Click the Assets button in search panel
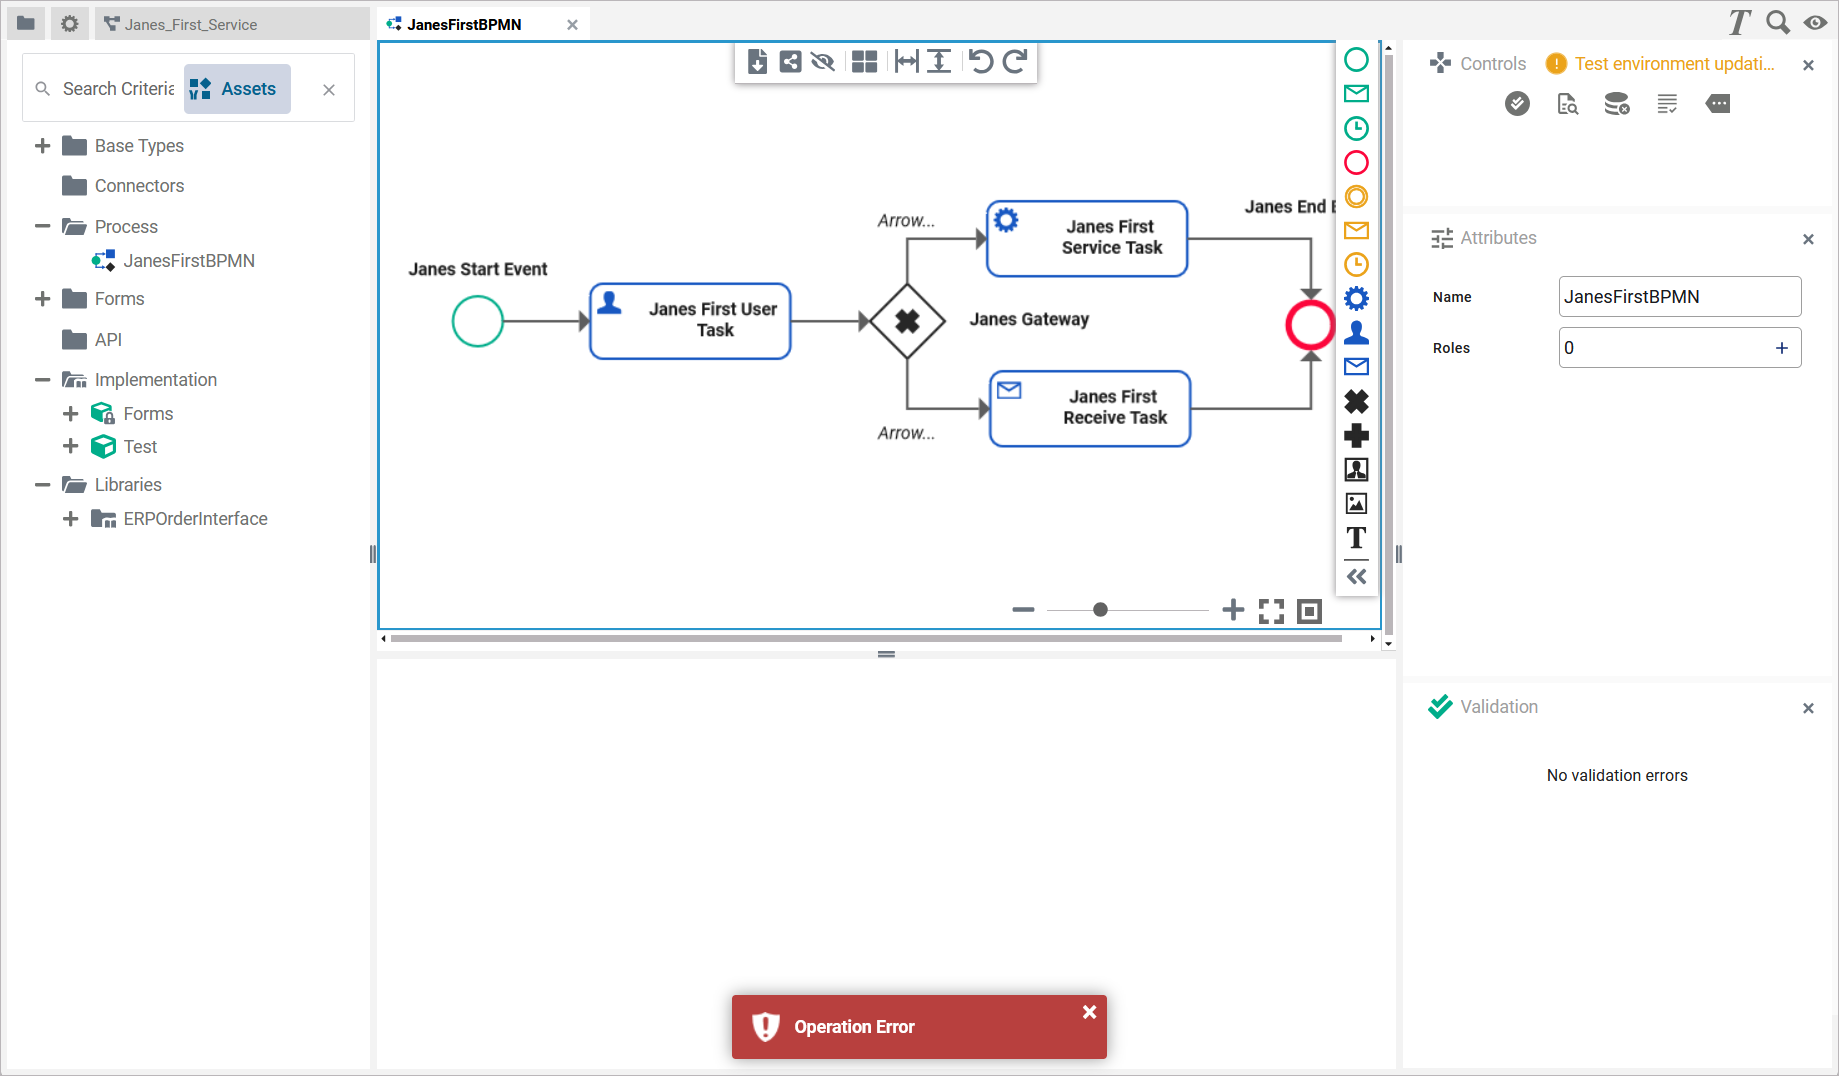This screenshot has height=1076, width=1839. 237,89
